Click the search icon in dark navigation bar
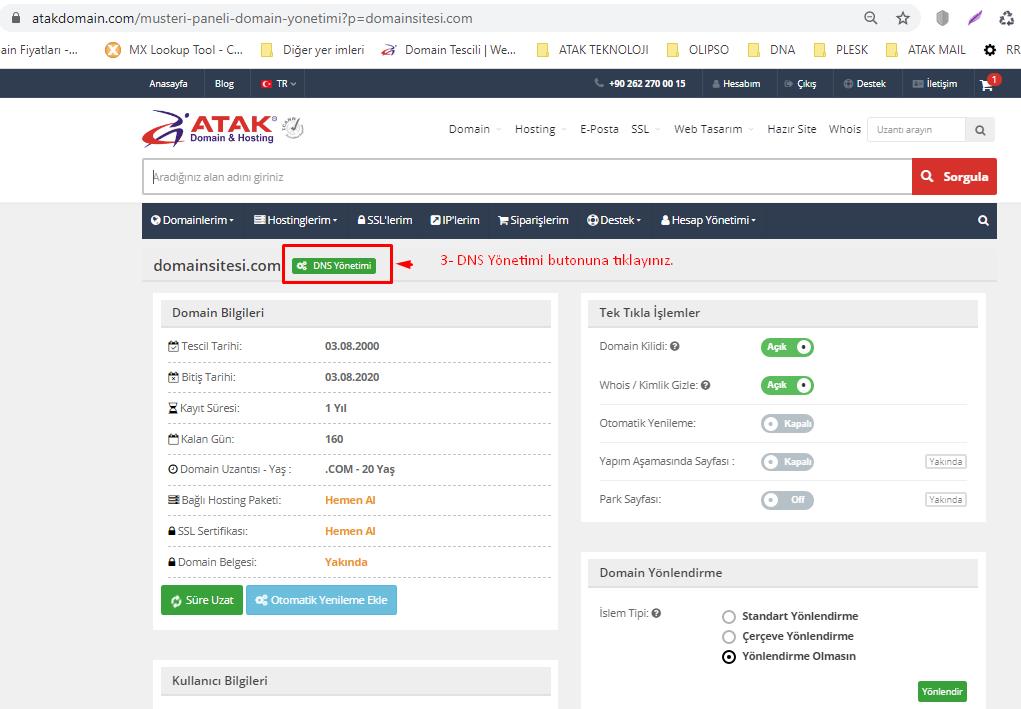This screenshot has width=1021, height=709. pyautogui.click(x=984, y=220)
